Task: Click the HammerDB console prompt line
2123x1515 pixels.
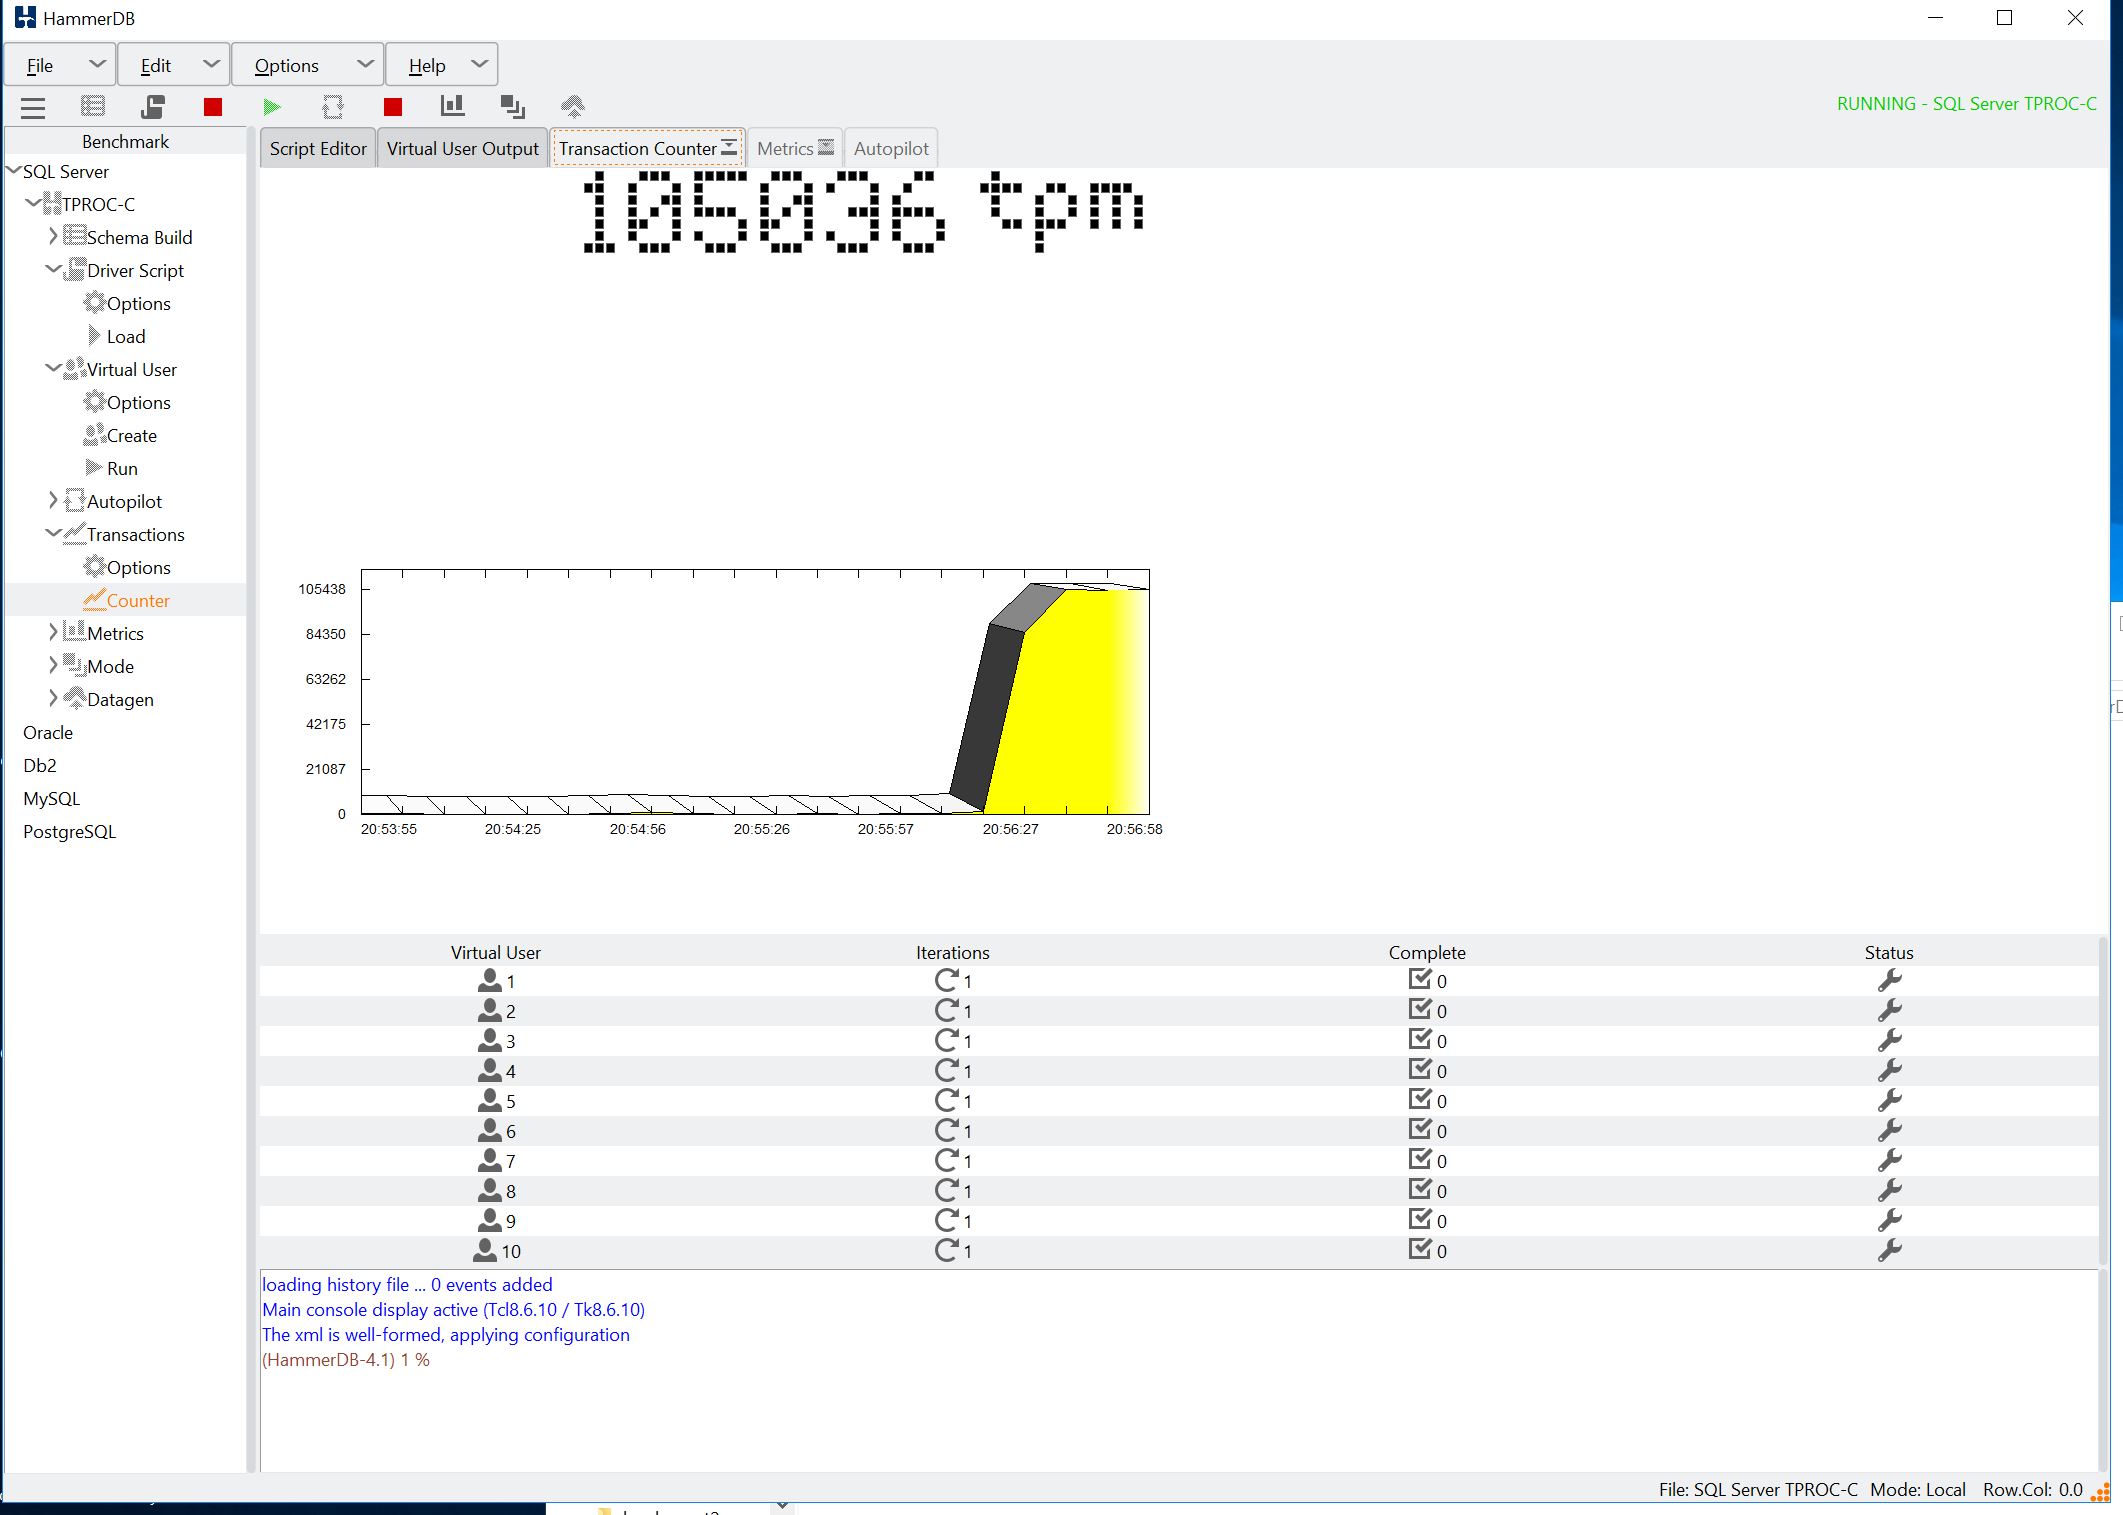Action: pos(346,1360)
